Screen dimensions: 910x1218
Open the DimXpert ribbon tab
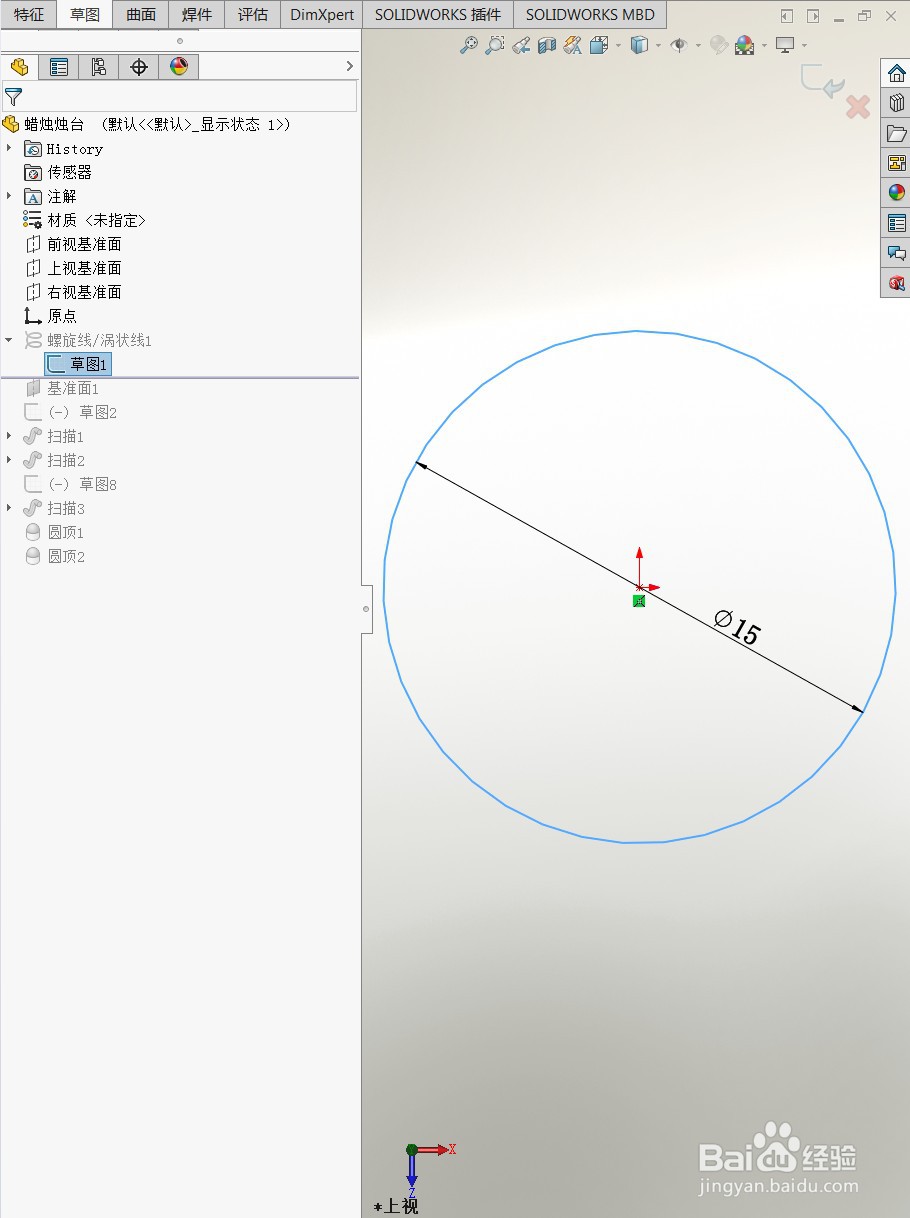pyautogui.click(x=322, y=15)
